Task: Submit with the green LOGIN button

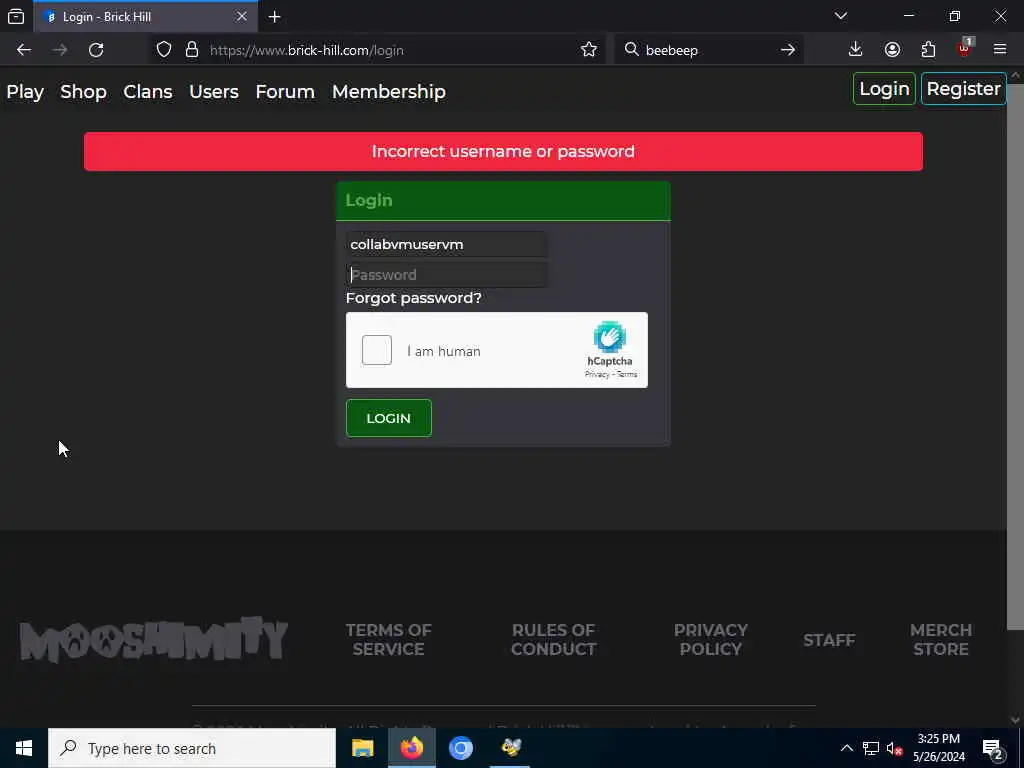Action: point(389,418)
